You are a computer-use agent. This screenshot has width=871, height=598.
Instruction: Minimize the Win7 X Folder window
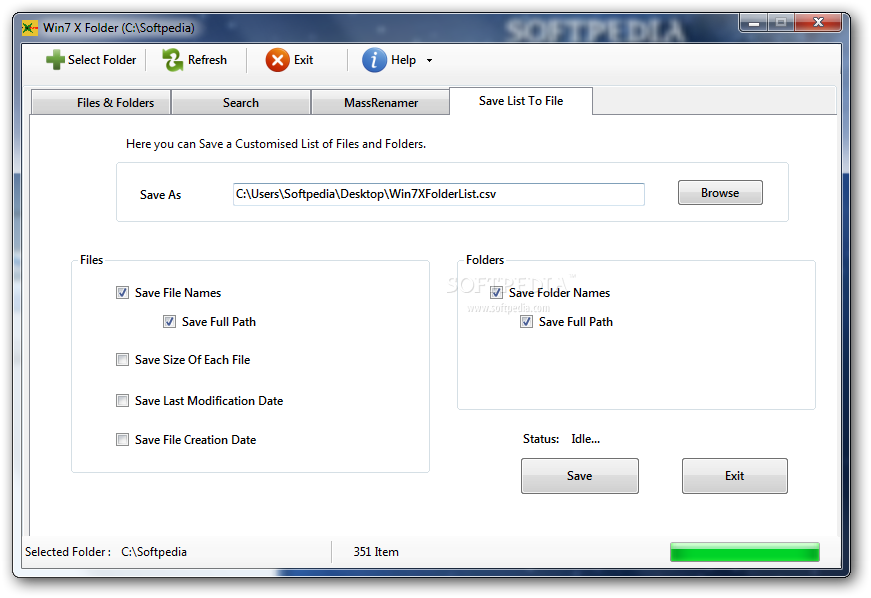coord(754,23)
